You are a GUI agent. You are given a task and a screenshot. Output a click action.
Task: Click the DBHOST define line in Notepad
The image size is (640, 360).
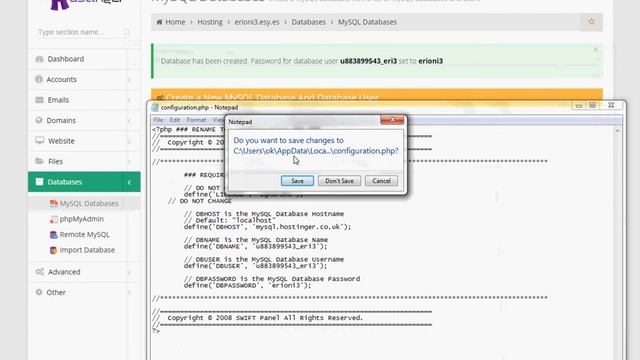point(267,227)
